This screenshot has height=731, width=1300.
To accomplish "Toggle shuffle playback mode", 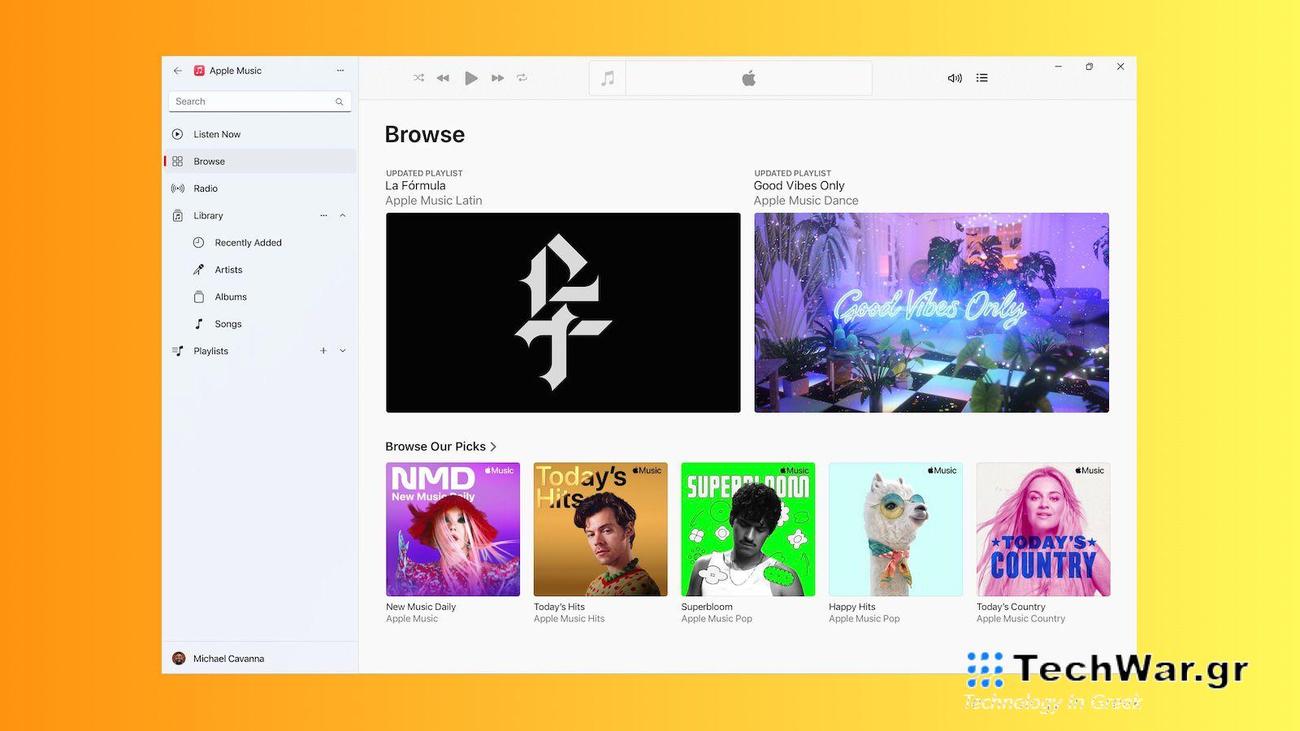I will [418, 77].
